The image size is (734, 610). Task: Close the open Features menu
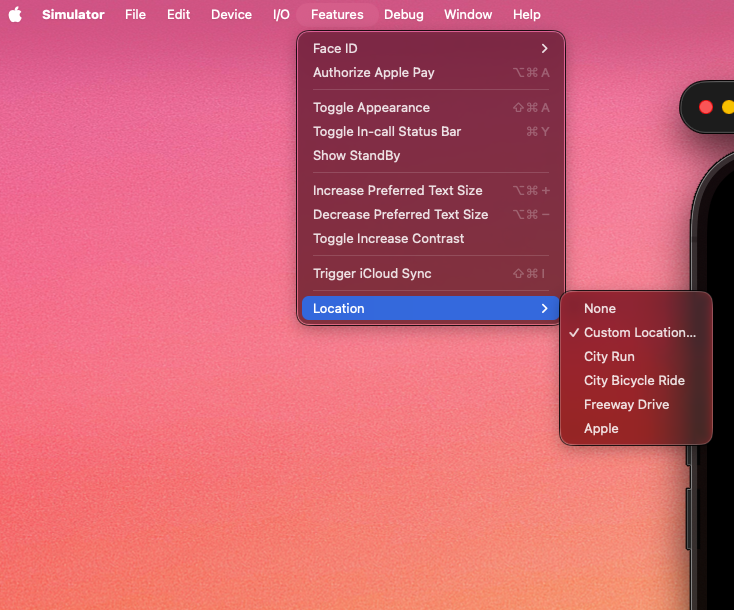point(337,15)
